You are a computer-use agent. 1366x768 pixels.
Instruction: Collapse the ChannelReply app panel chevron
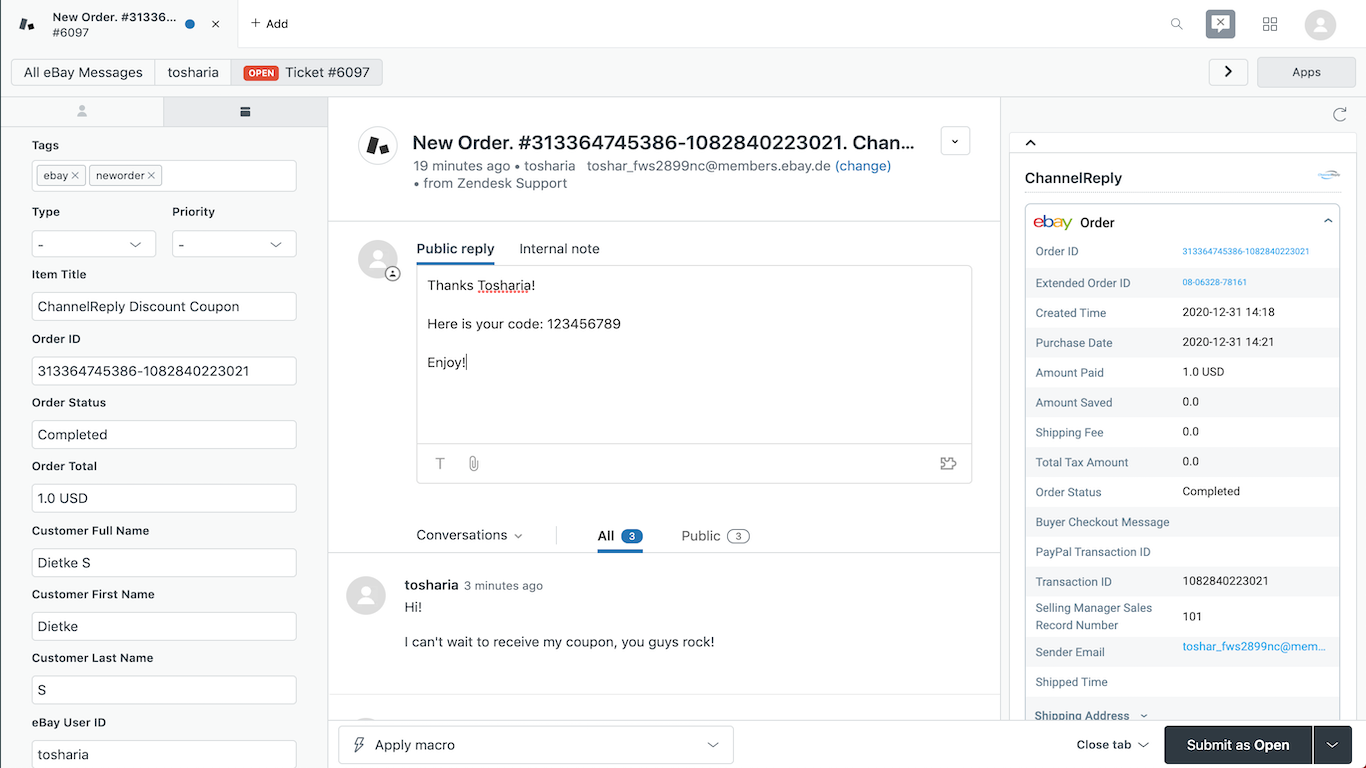pos(1031,143)
